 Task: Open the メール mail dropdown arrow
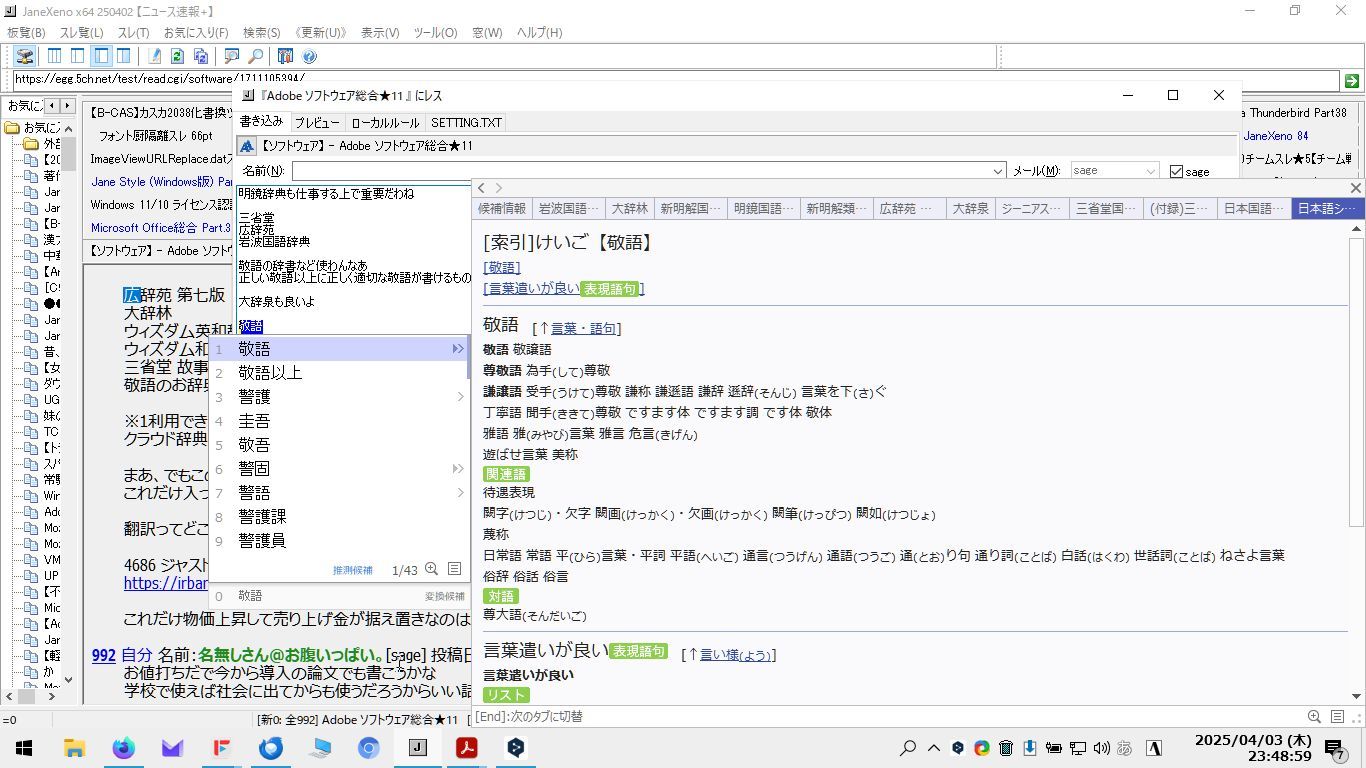pyautogui.click(x=1151, y=171)
